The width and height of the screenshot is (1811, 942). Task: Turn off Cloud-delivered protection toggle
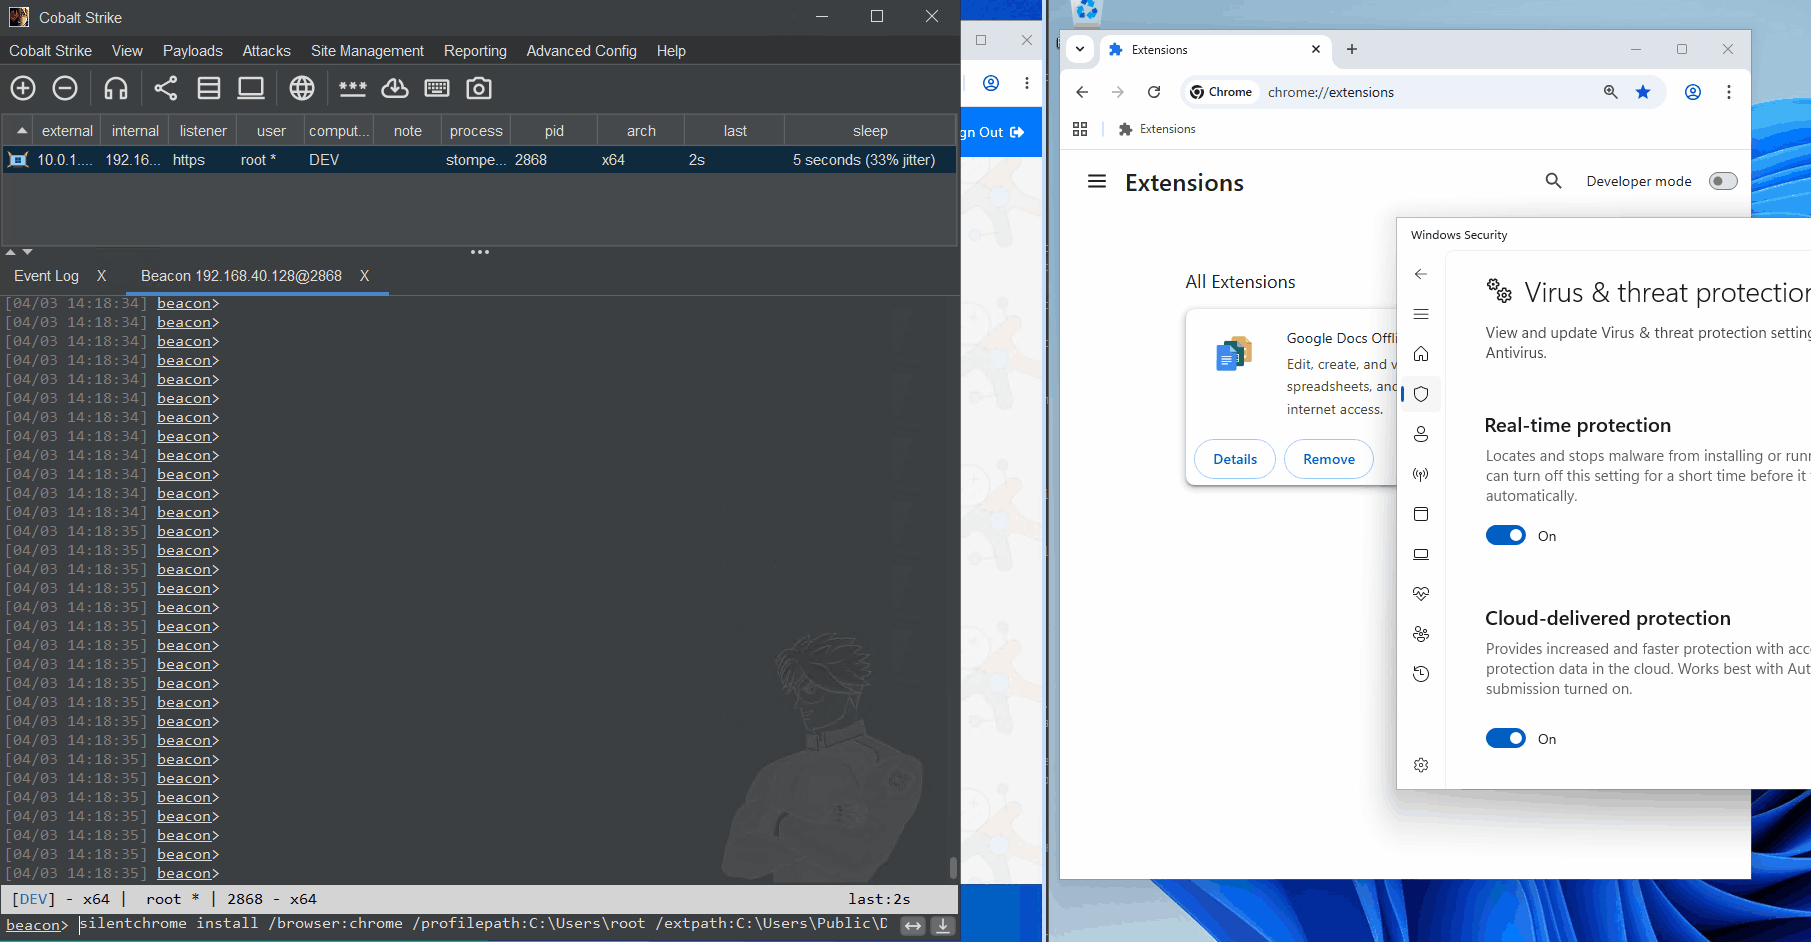coord(1506,739)
